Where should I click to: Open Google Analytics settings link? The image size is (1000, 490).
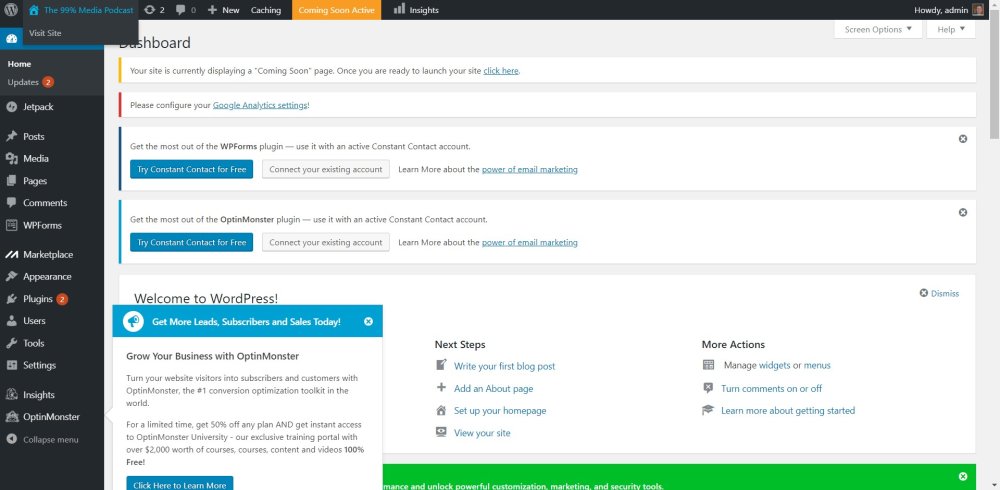[x=260, y=105]
